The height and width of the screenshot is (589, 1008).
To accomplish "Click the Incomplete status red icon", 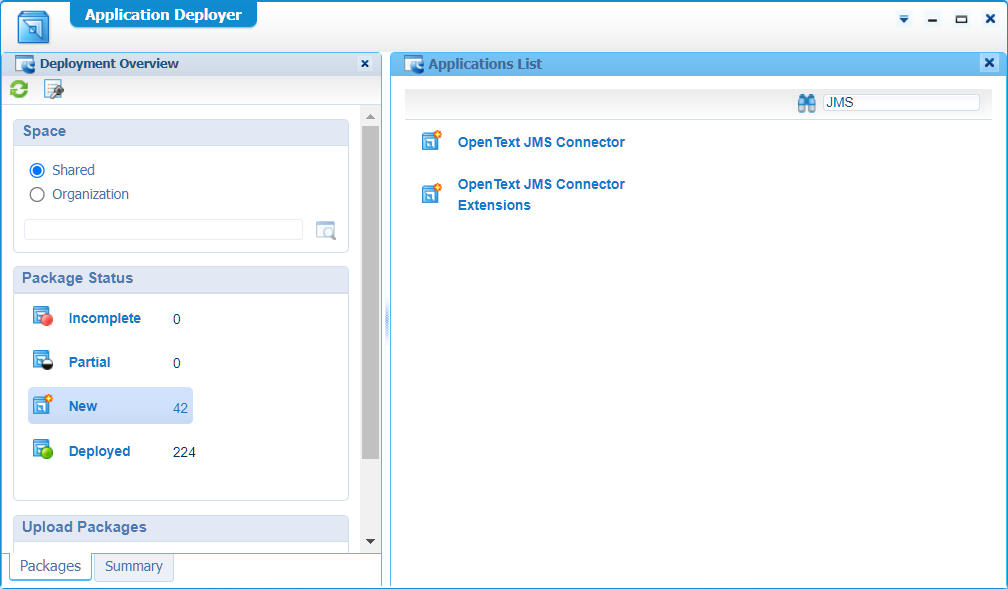I will pyautogui.click(x=42, y=318).
